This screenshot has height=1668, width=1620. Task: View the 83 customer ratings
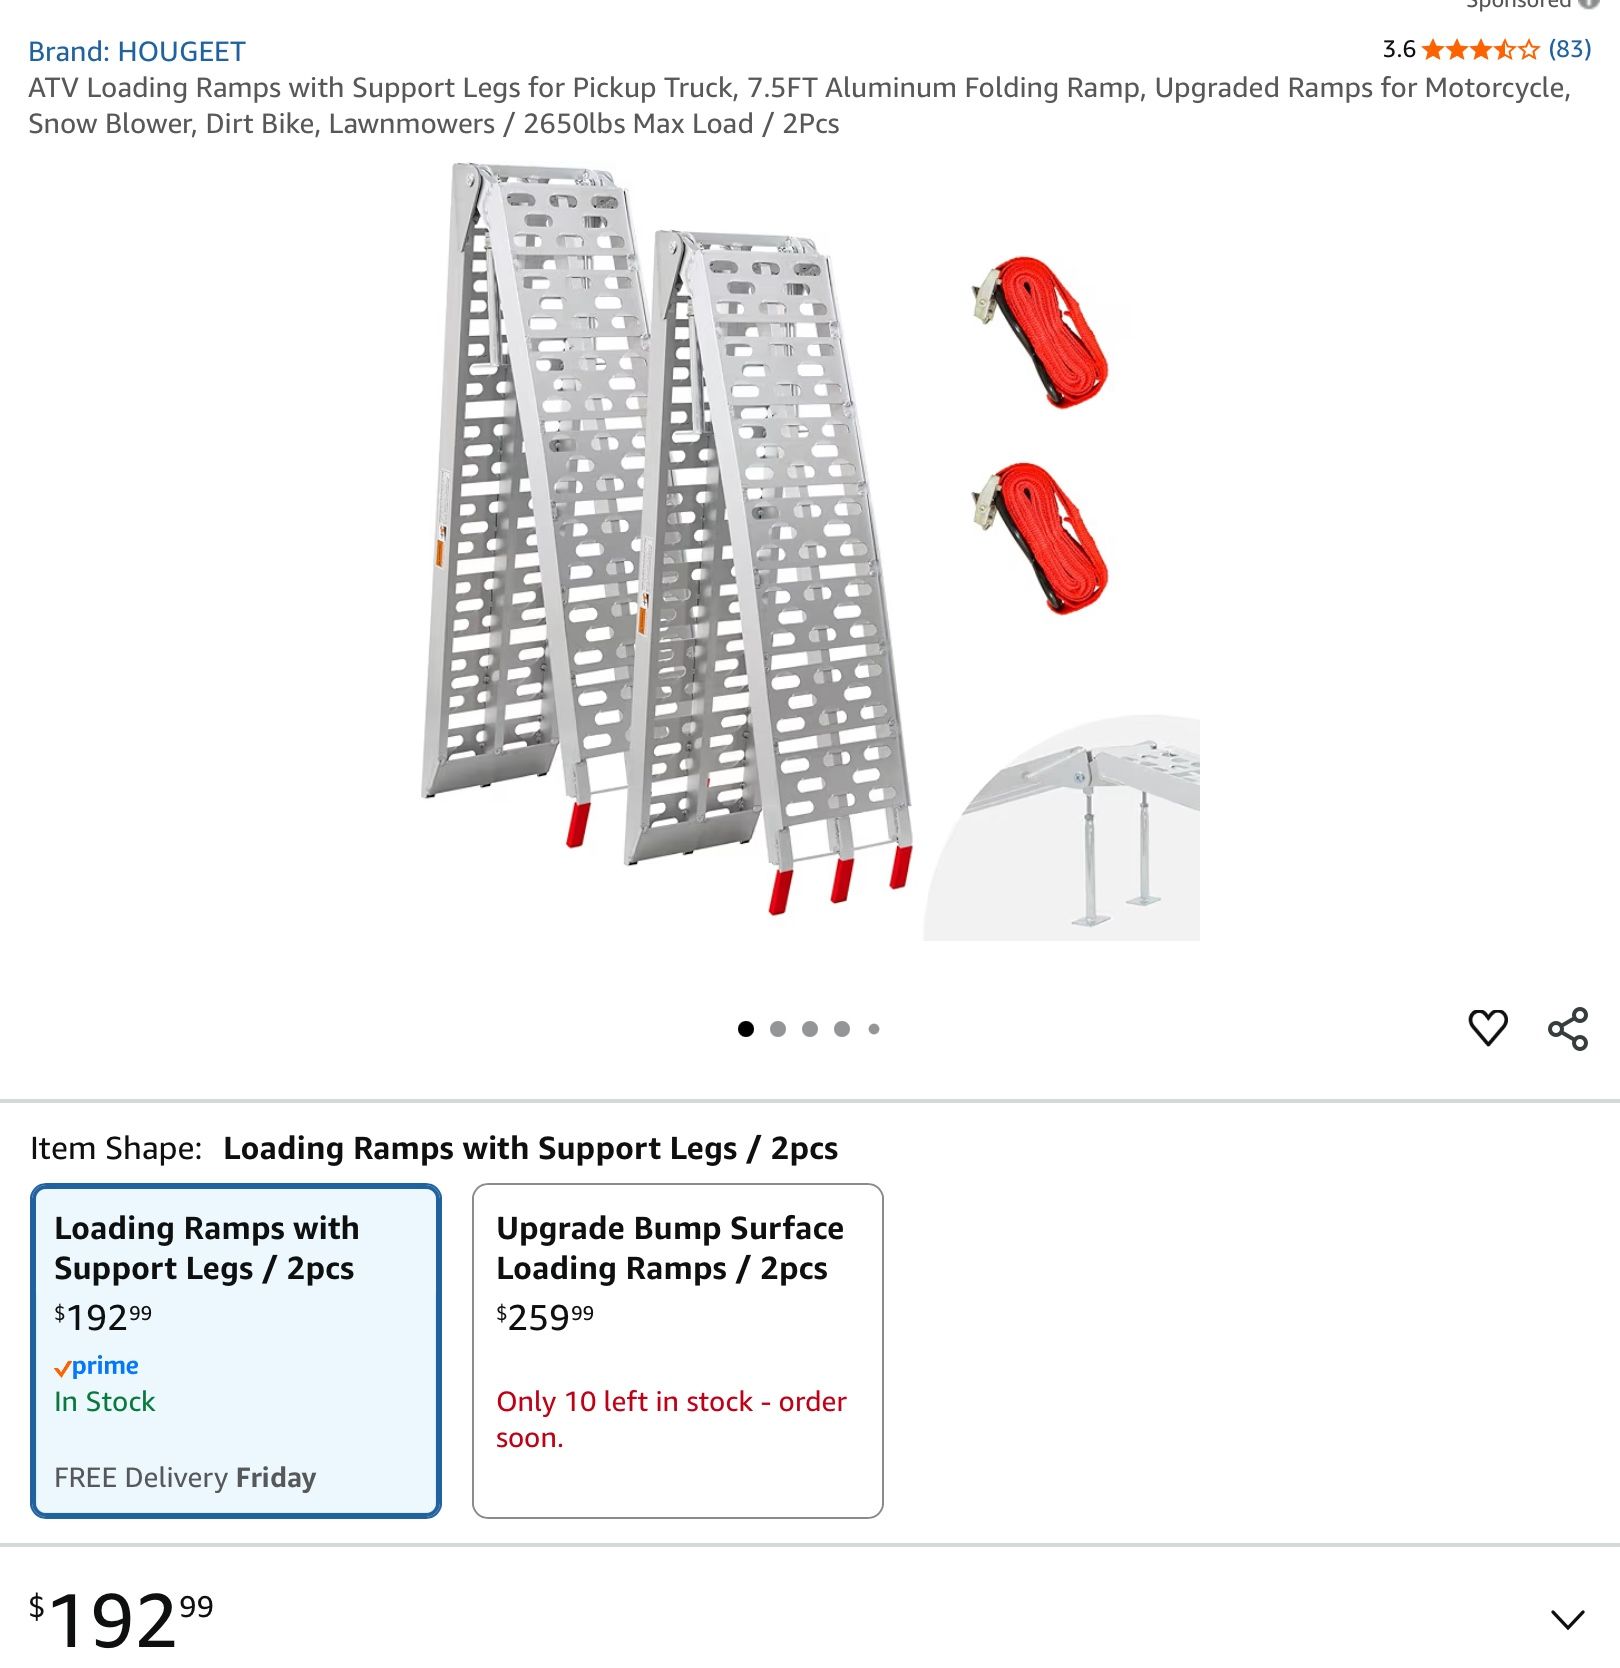tap(1569, 49)
